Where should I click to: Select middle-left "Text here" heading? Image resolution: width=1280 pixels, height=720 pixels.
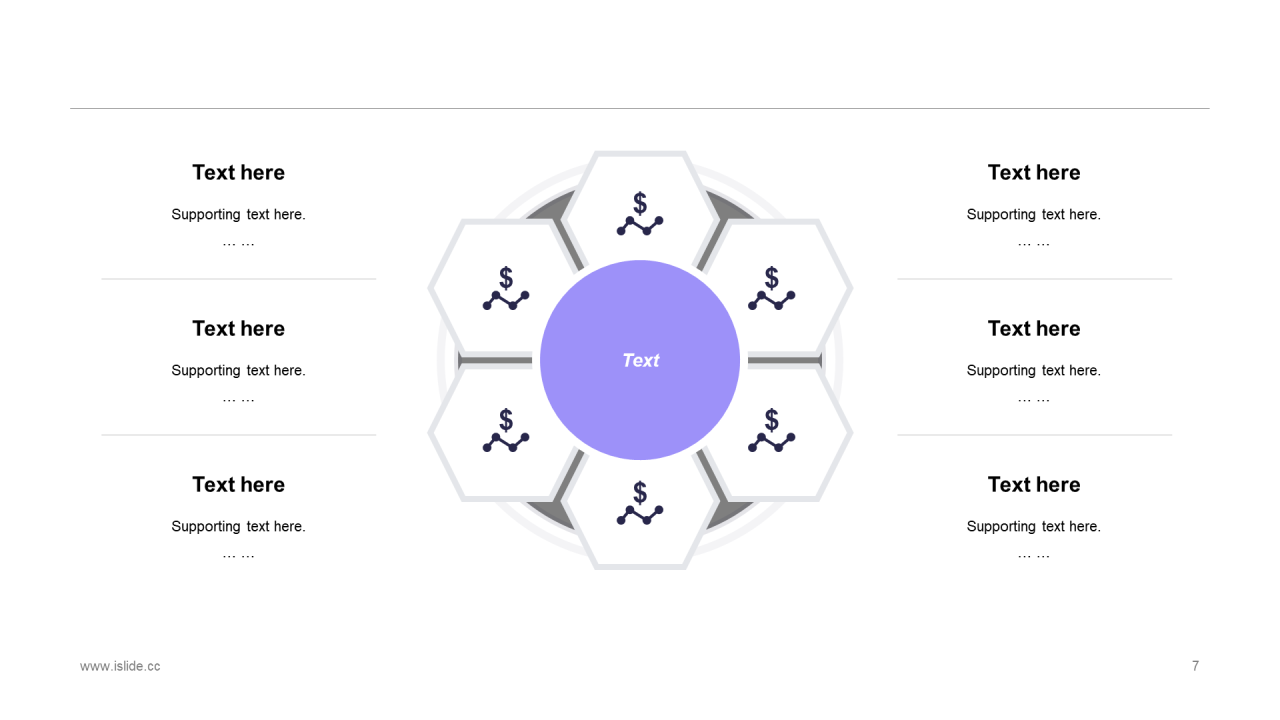click(238, 328)
